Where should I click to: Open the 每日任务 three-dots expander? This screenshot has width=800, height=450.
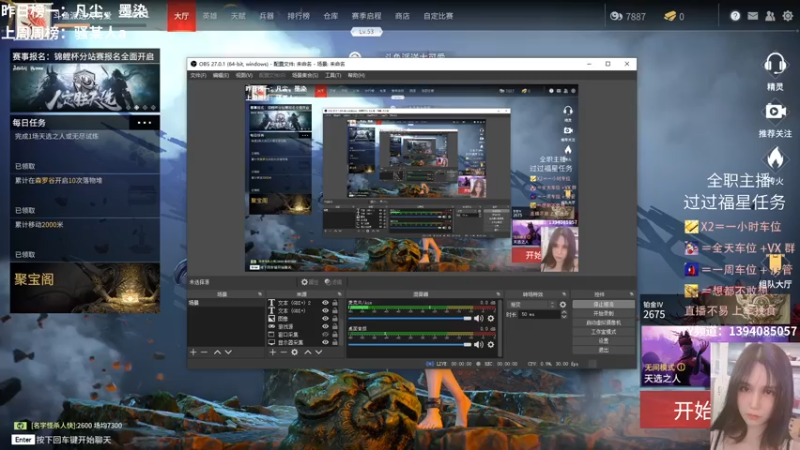tap(144, 122)
